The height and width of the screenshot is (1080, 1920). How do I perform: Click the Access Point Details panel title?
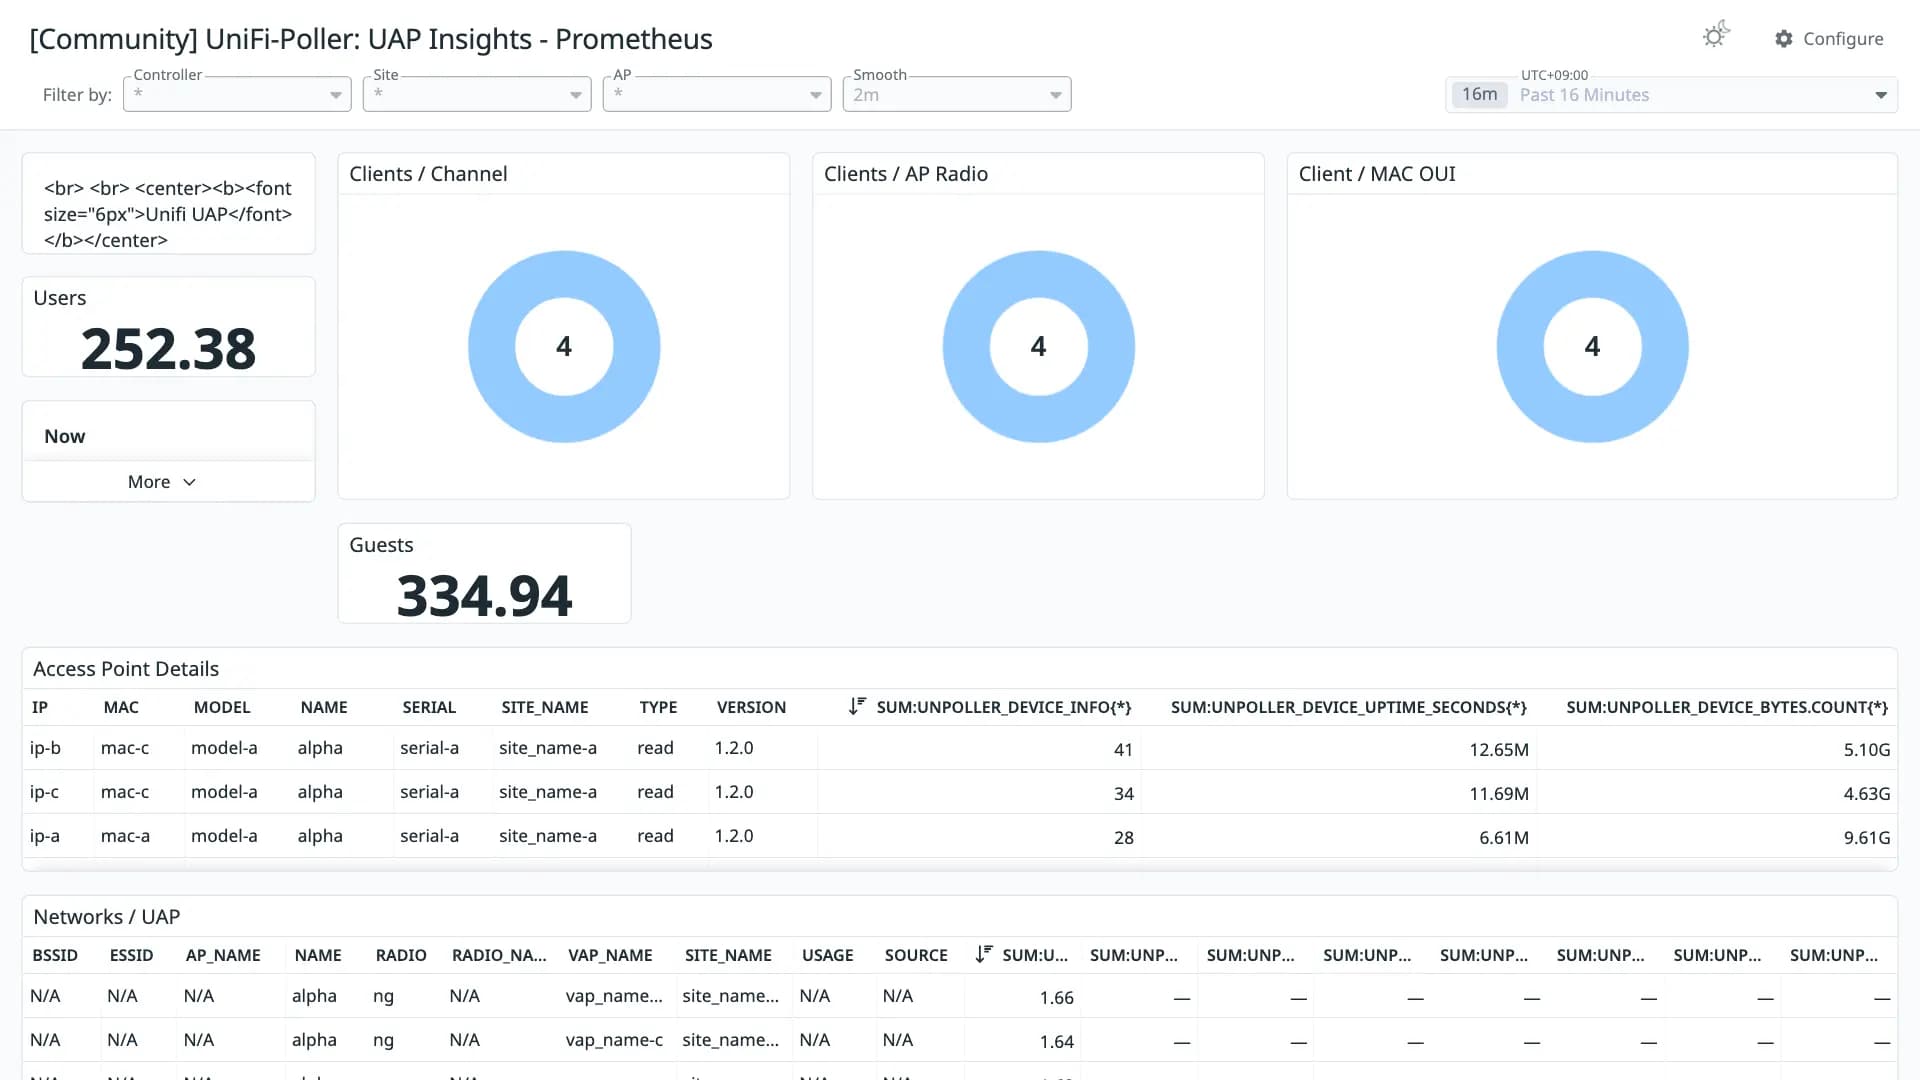(126, 669)
